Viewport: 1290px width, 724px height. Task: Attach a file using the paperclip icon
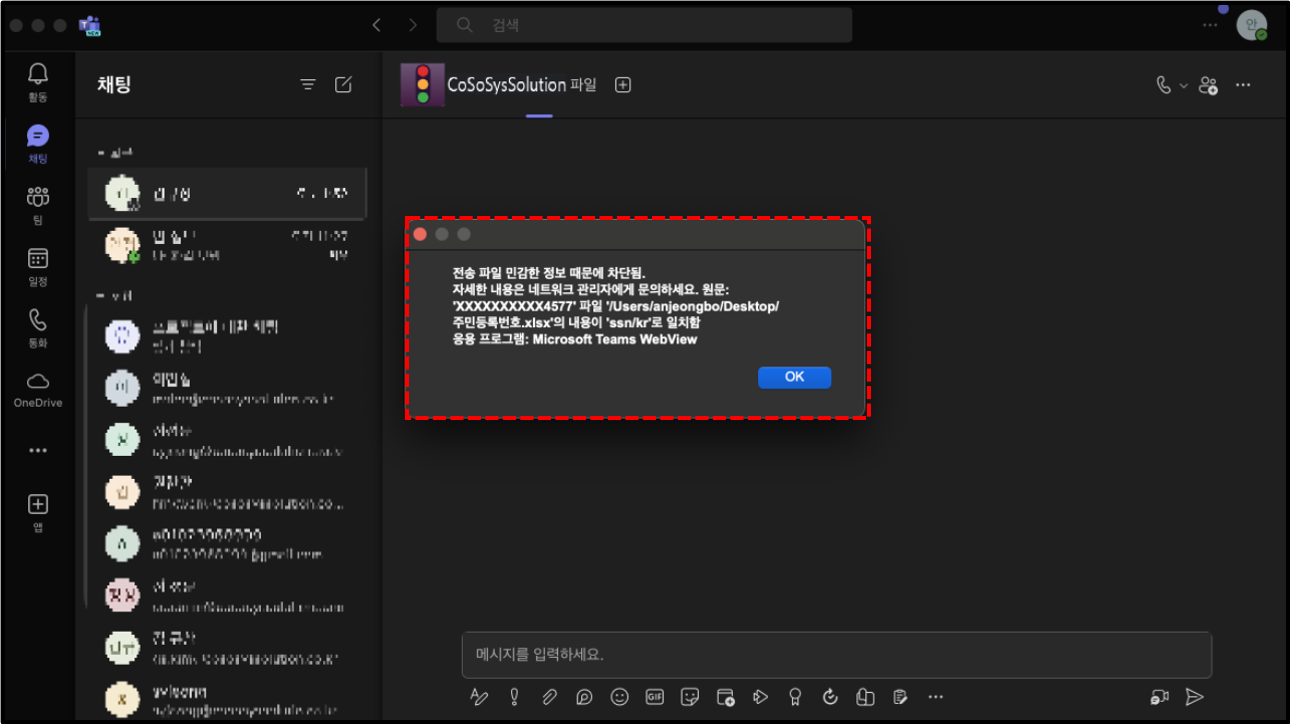click(549, 697)
